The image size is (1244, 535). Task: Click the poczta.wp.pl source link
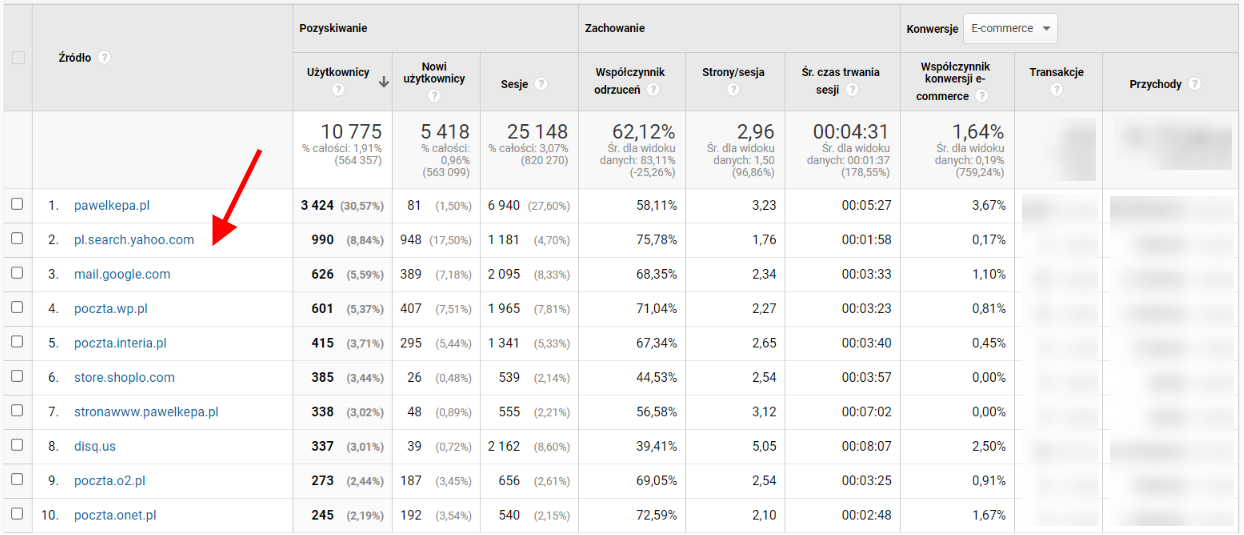point(110,309)
